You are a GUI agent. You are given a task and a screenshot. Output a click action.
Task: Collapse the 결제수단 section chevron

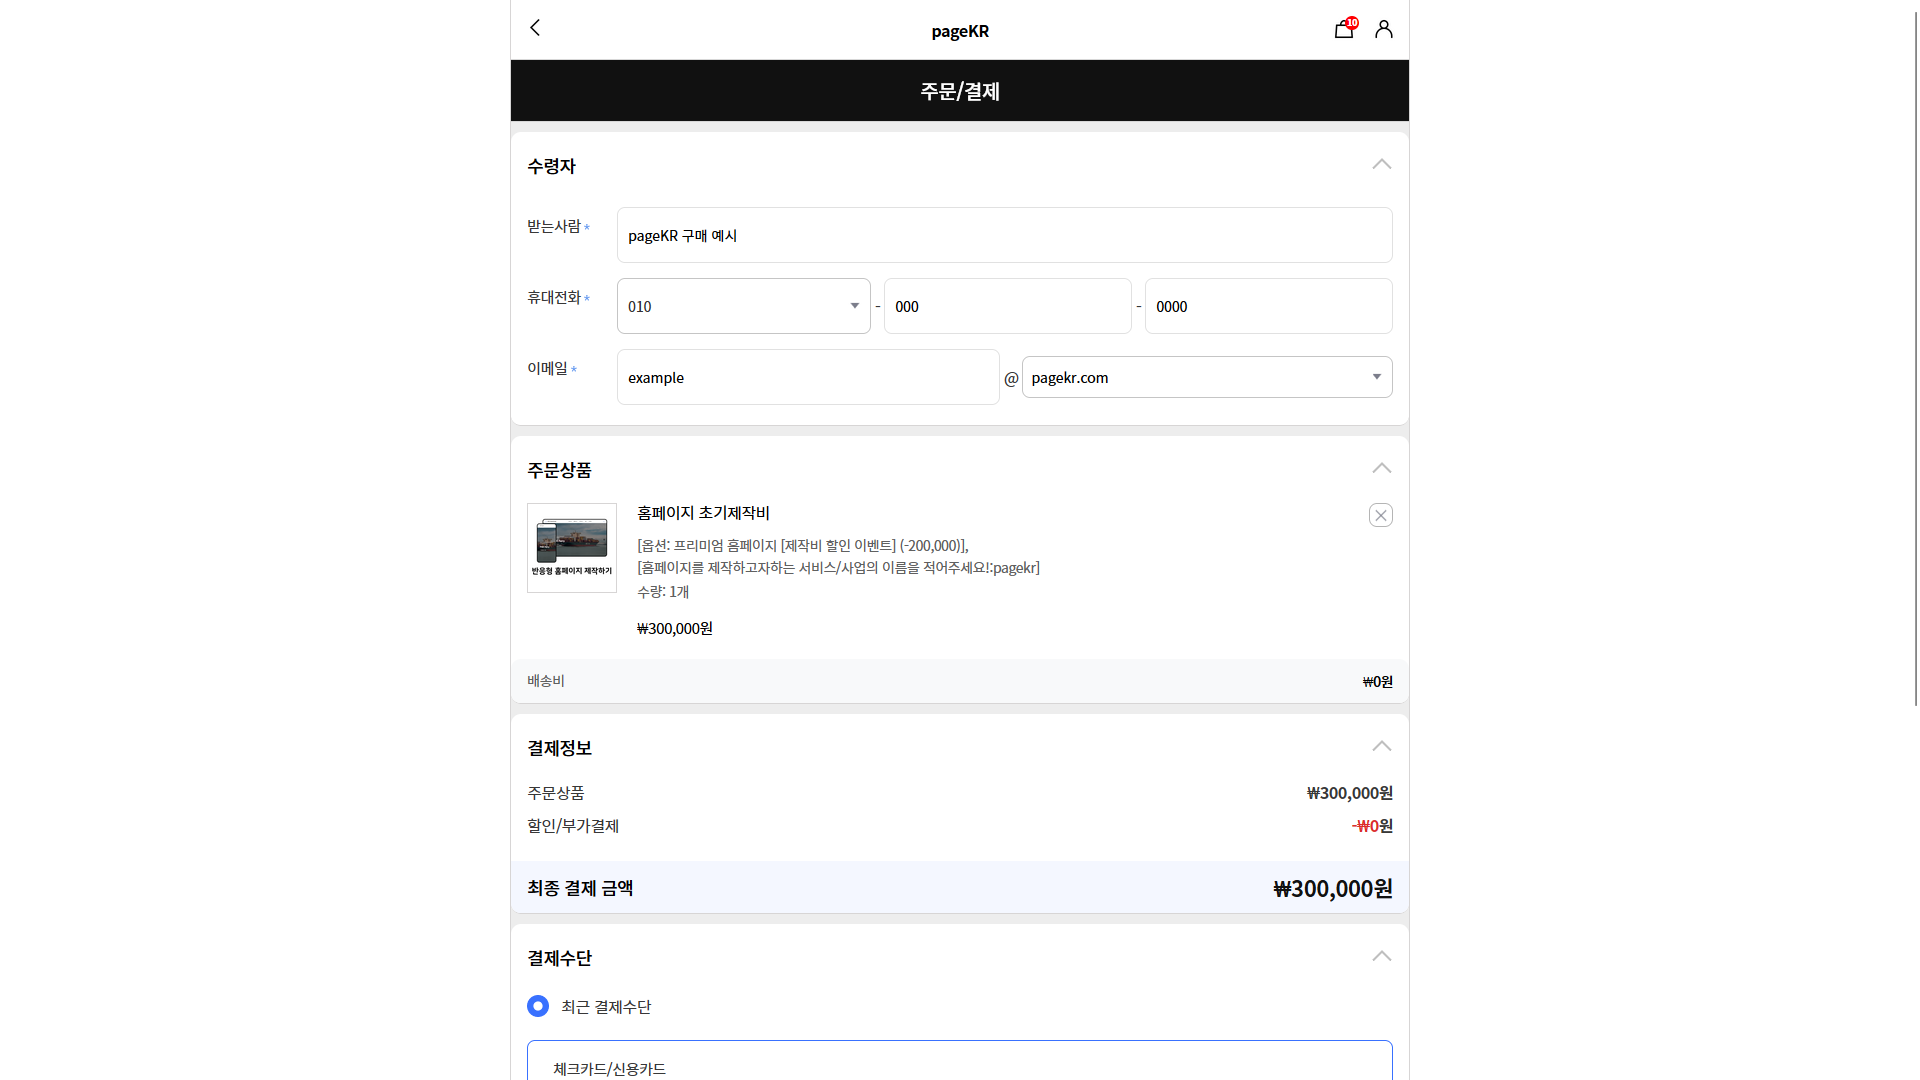click(1381, 957)
